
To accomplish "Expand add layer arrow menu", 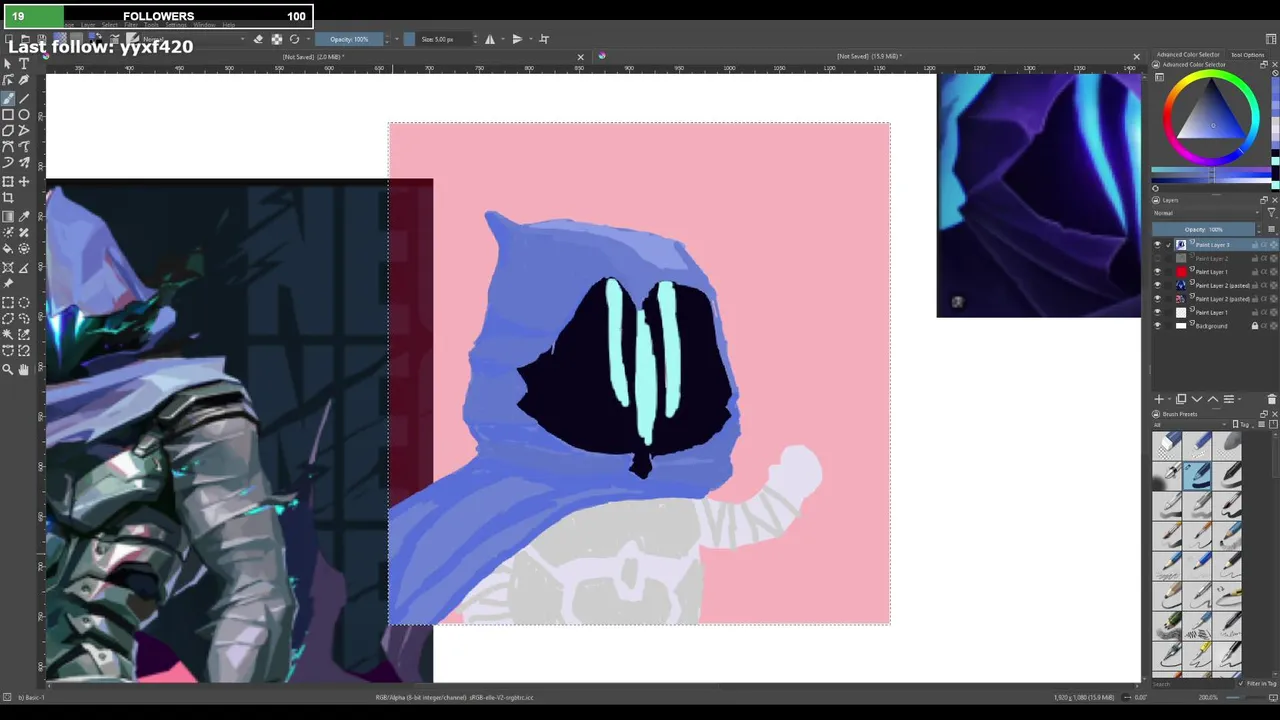I will [x=1170, y=399].
